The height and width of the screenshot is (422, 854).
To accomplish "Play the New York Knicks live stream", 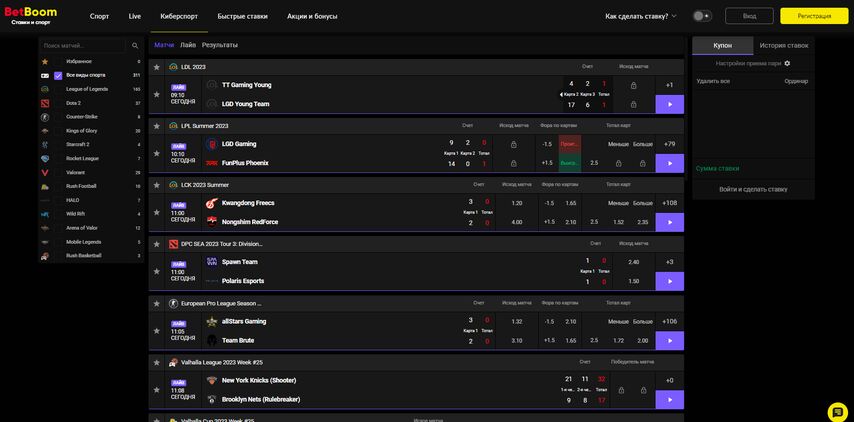I will point(669,399).
